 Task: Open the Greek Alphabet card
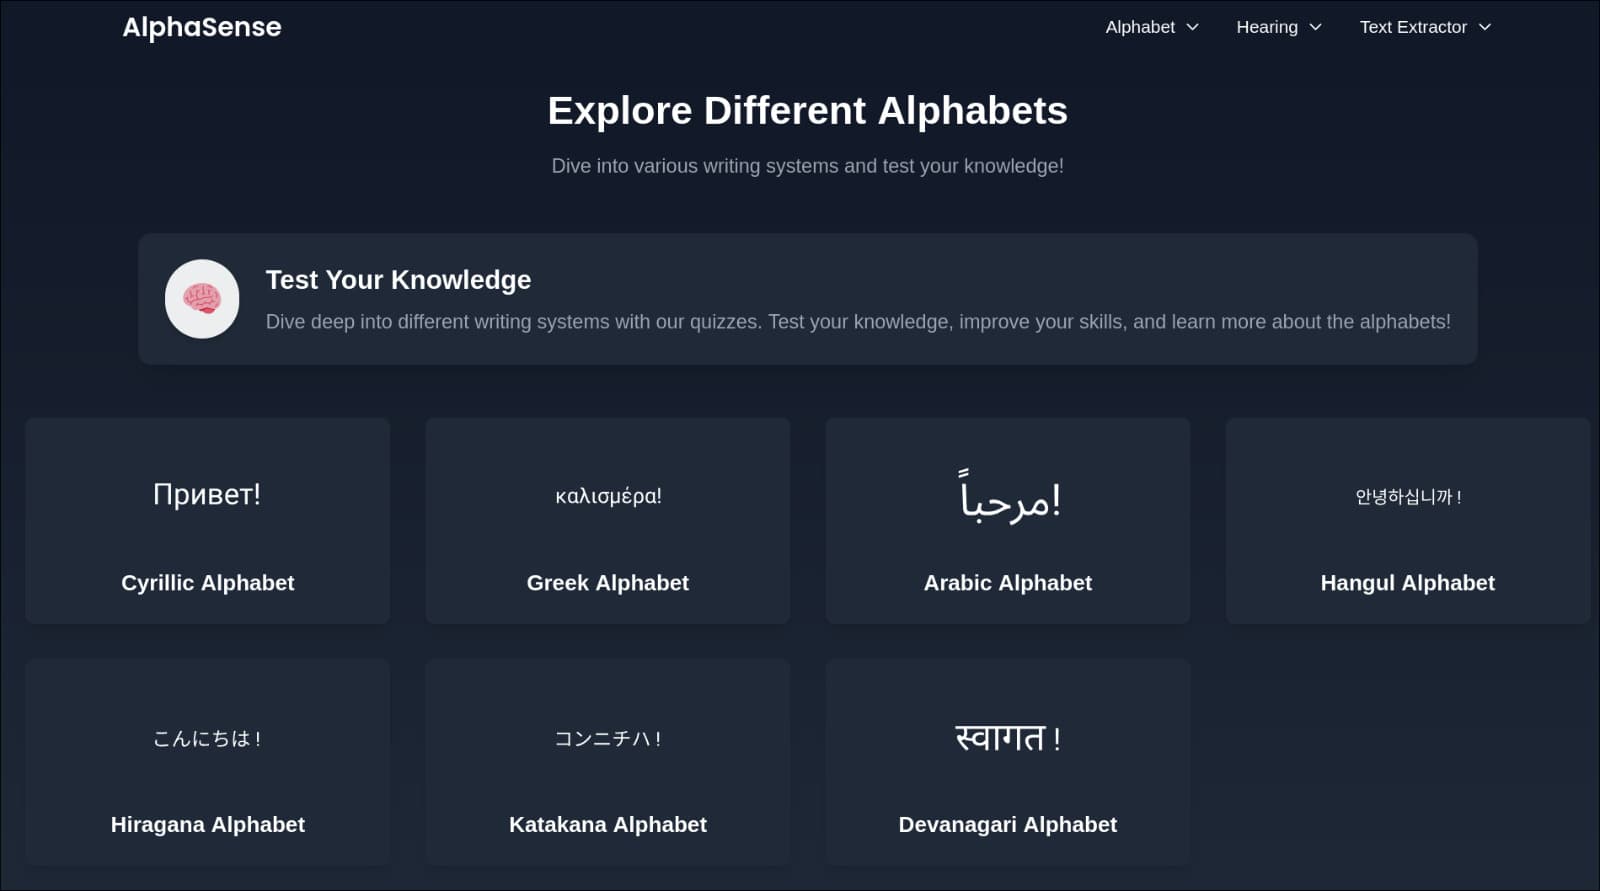pyautogui.click(x=608, y=521)
